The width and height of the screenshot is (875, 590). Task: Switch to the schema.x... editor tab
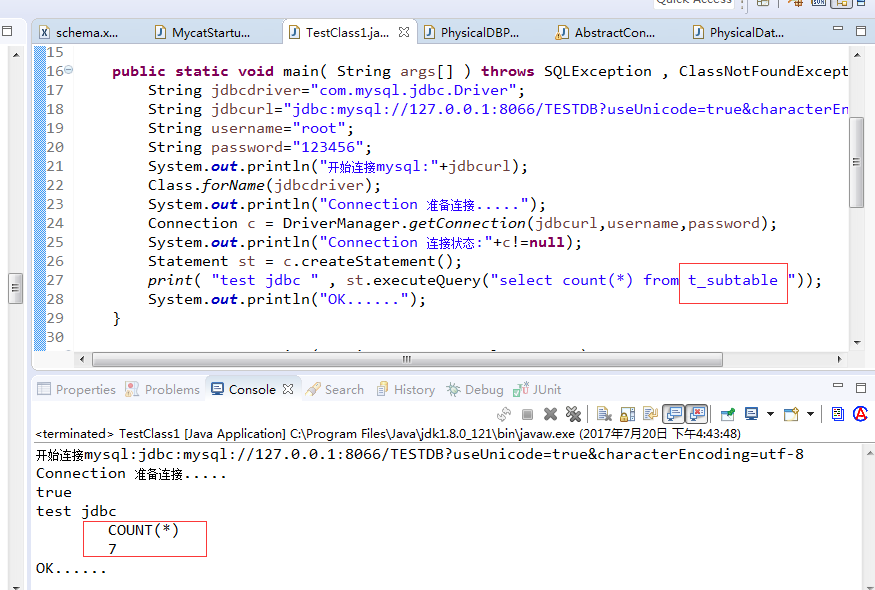pos(79,33)
